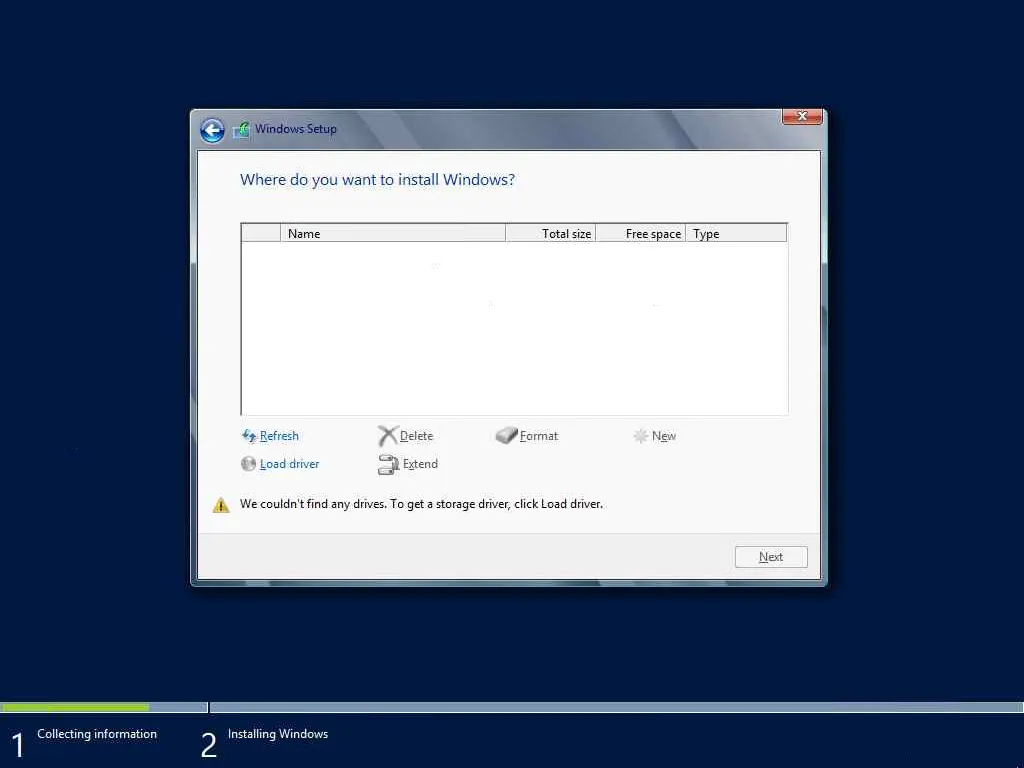Click the New star icon

point(641,436)
